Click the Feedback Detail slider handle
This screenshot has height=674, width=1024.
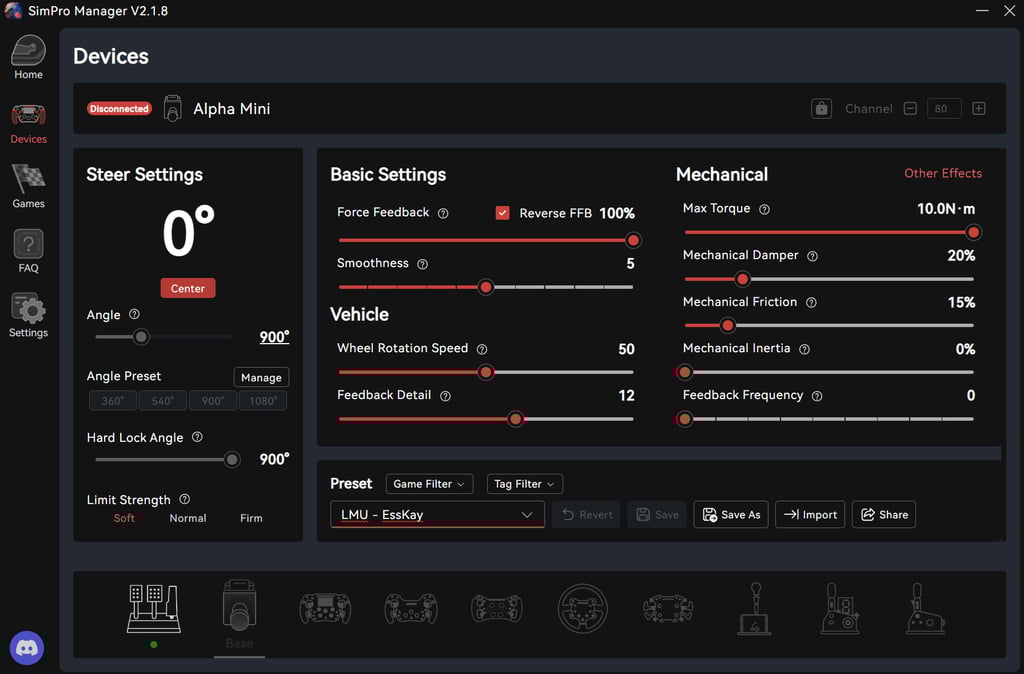515,419
